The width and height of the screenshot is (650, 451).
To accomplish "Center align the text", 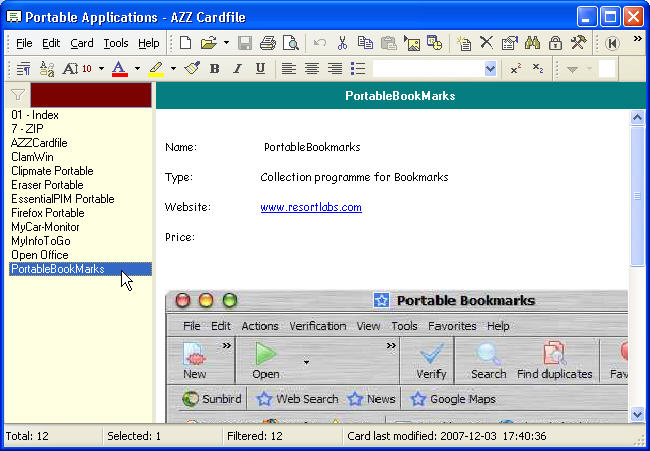I will click(312, 68).
